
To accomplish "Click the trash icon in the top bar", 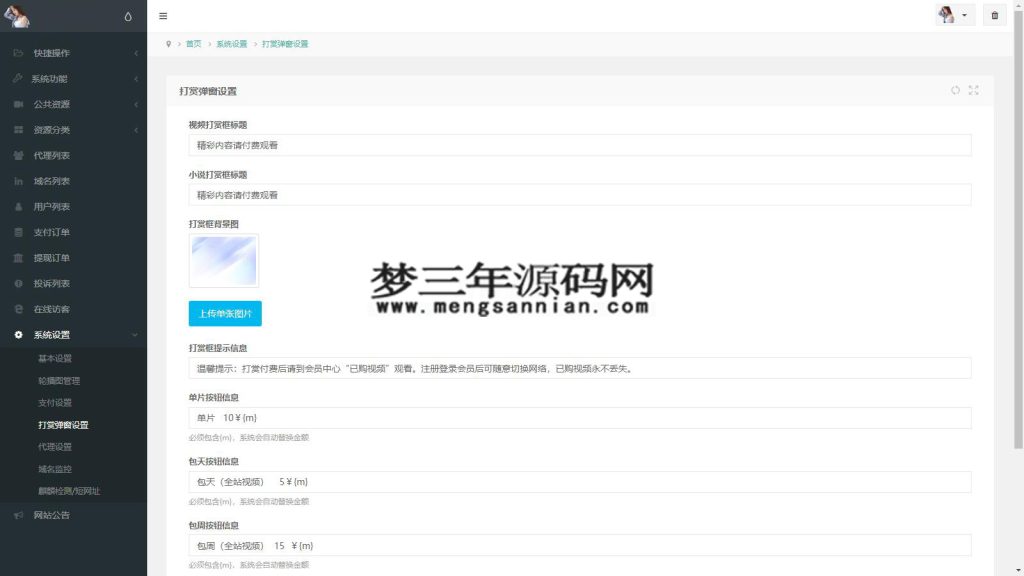I will 995,15.
